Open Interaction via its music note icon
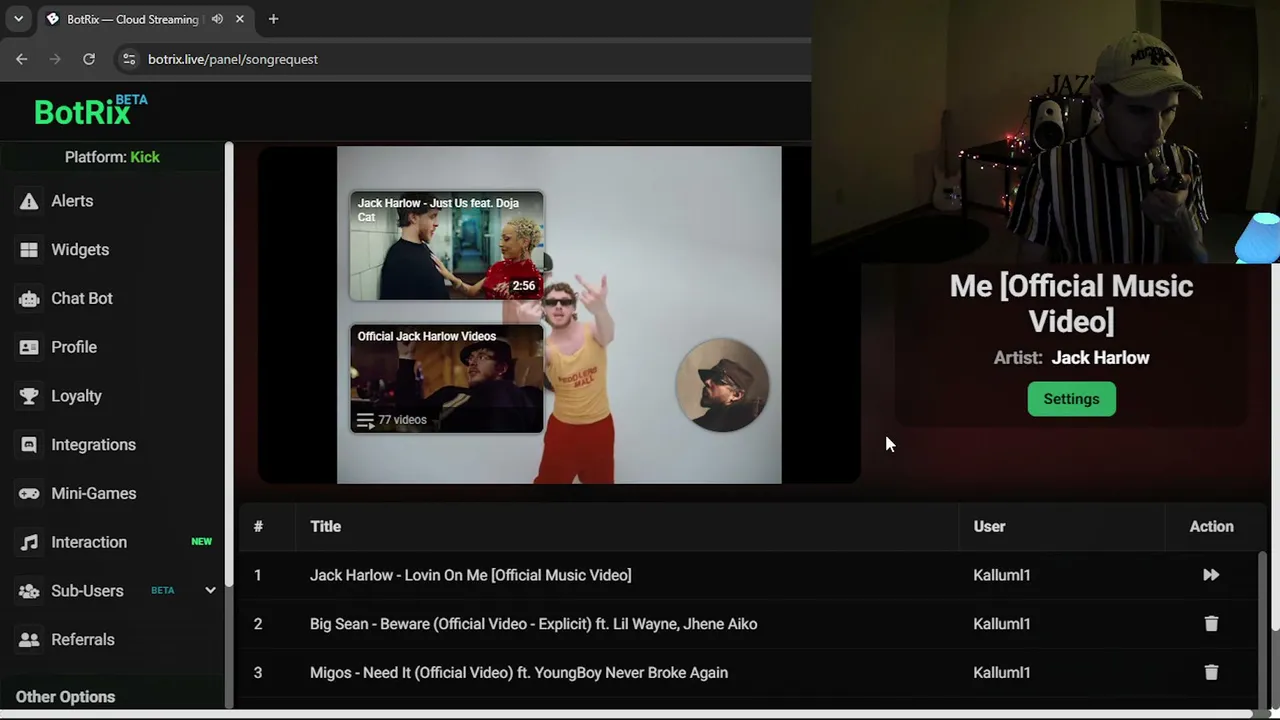 tap(29, 542)
